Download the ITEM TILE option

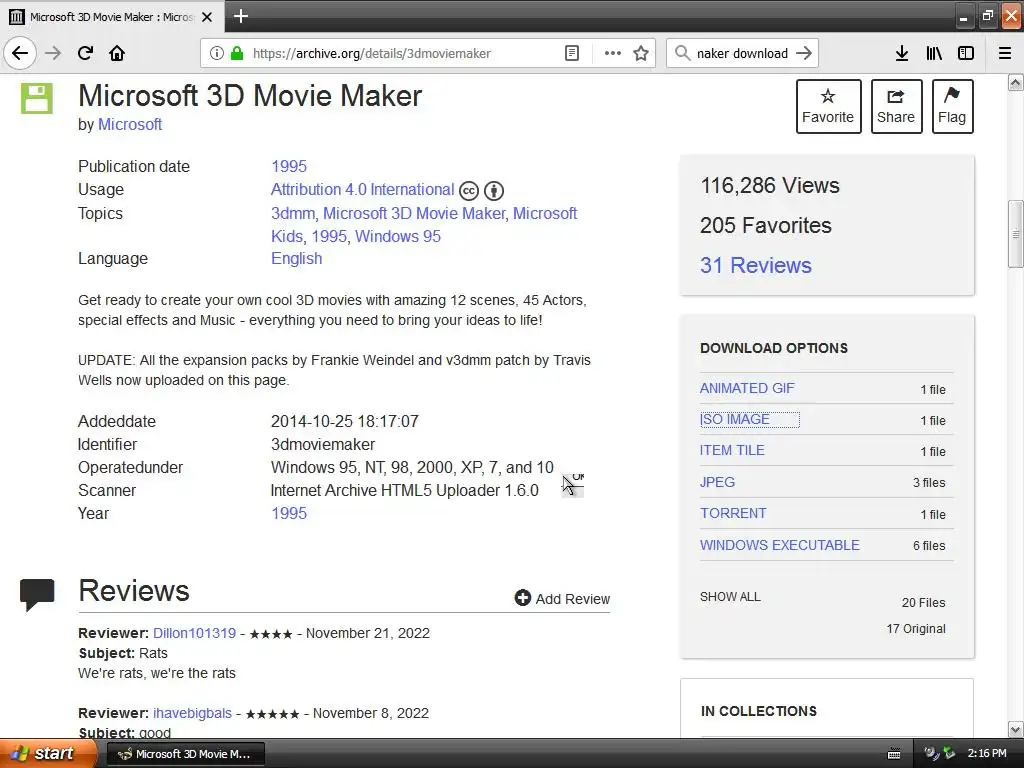tap(732, 450)
